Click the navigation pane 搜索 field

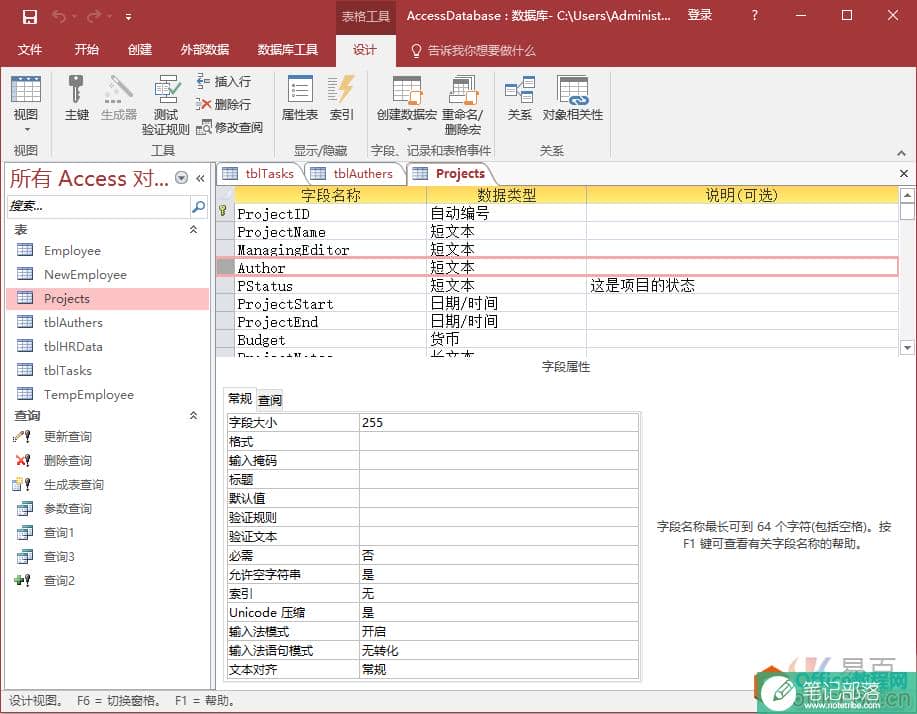pyautogui.click(x=98, y=206)
